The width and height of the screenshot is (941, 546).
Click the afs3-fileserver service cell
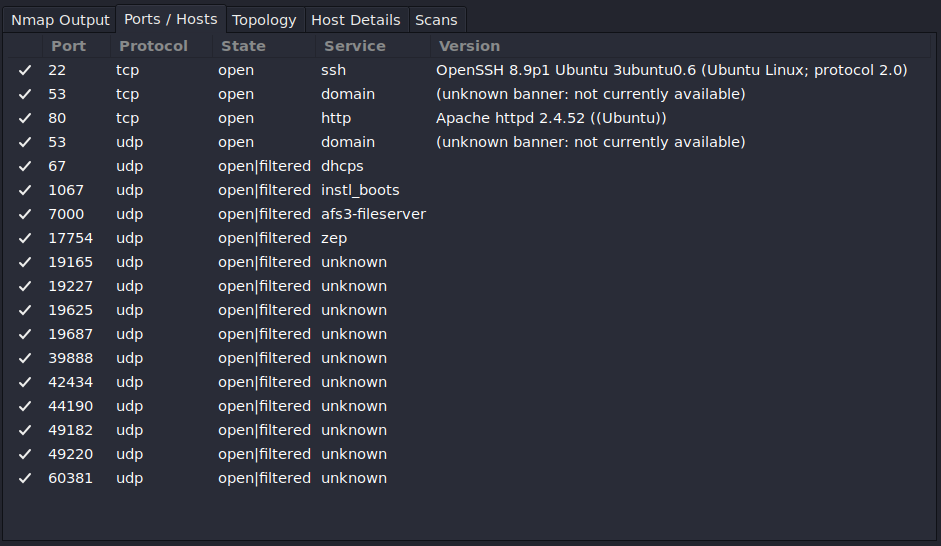pos(373,214)
